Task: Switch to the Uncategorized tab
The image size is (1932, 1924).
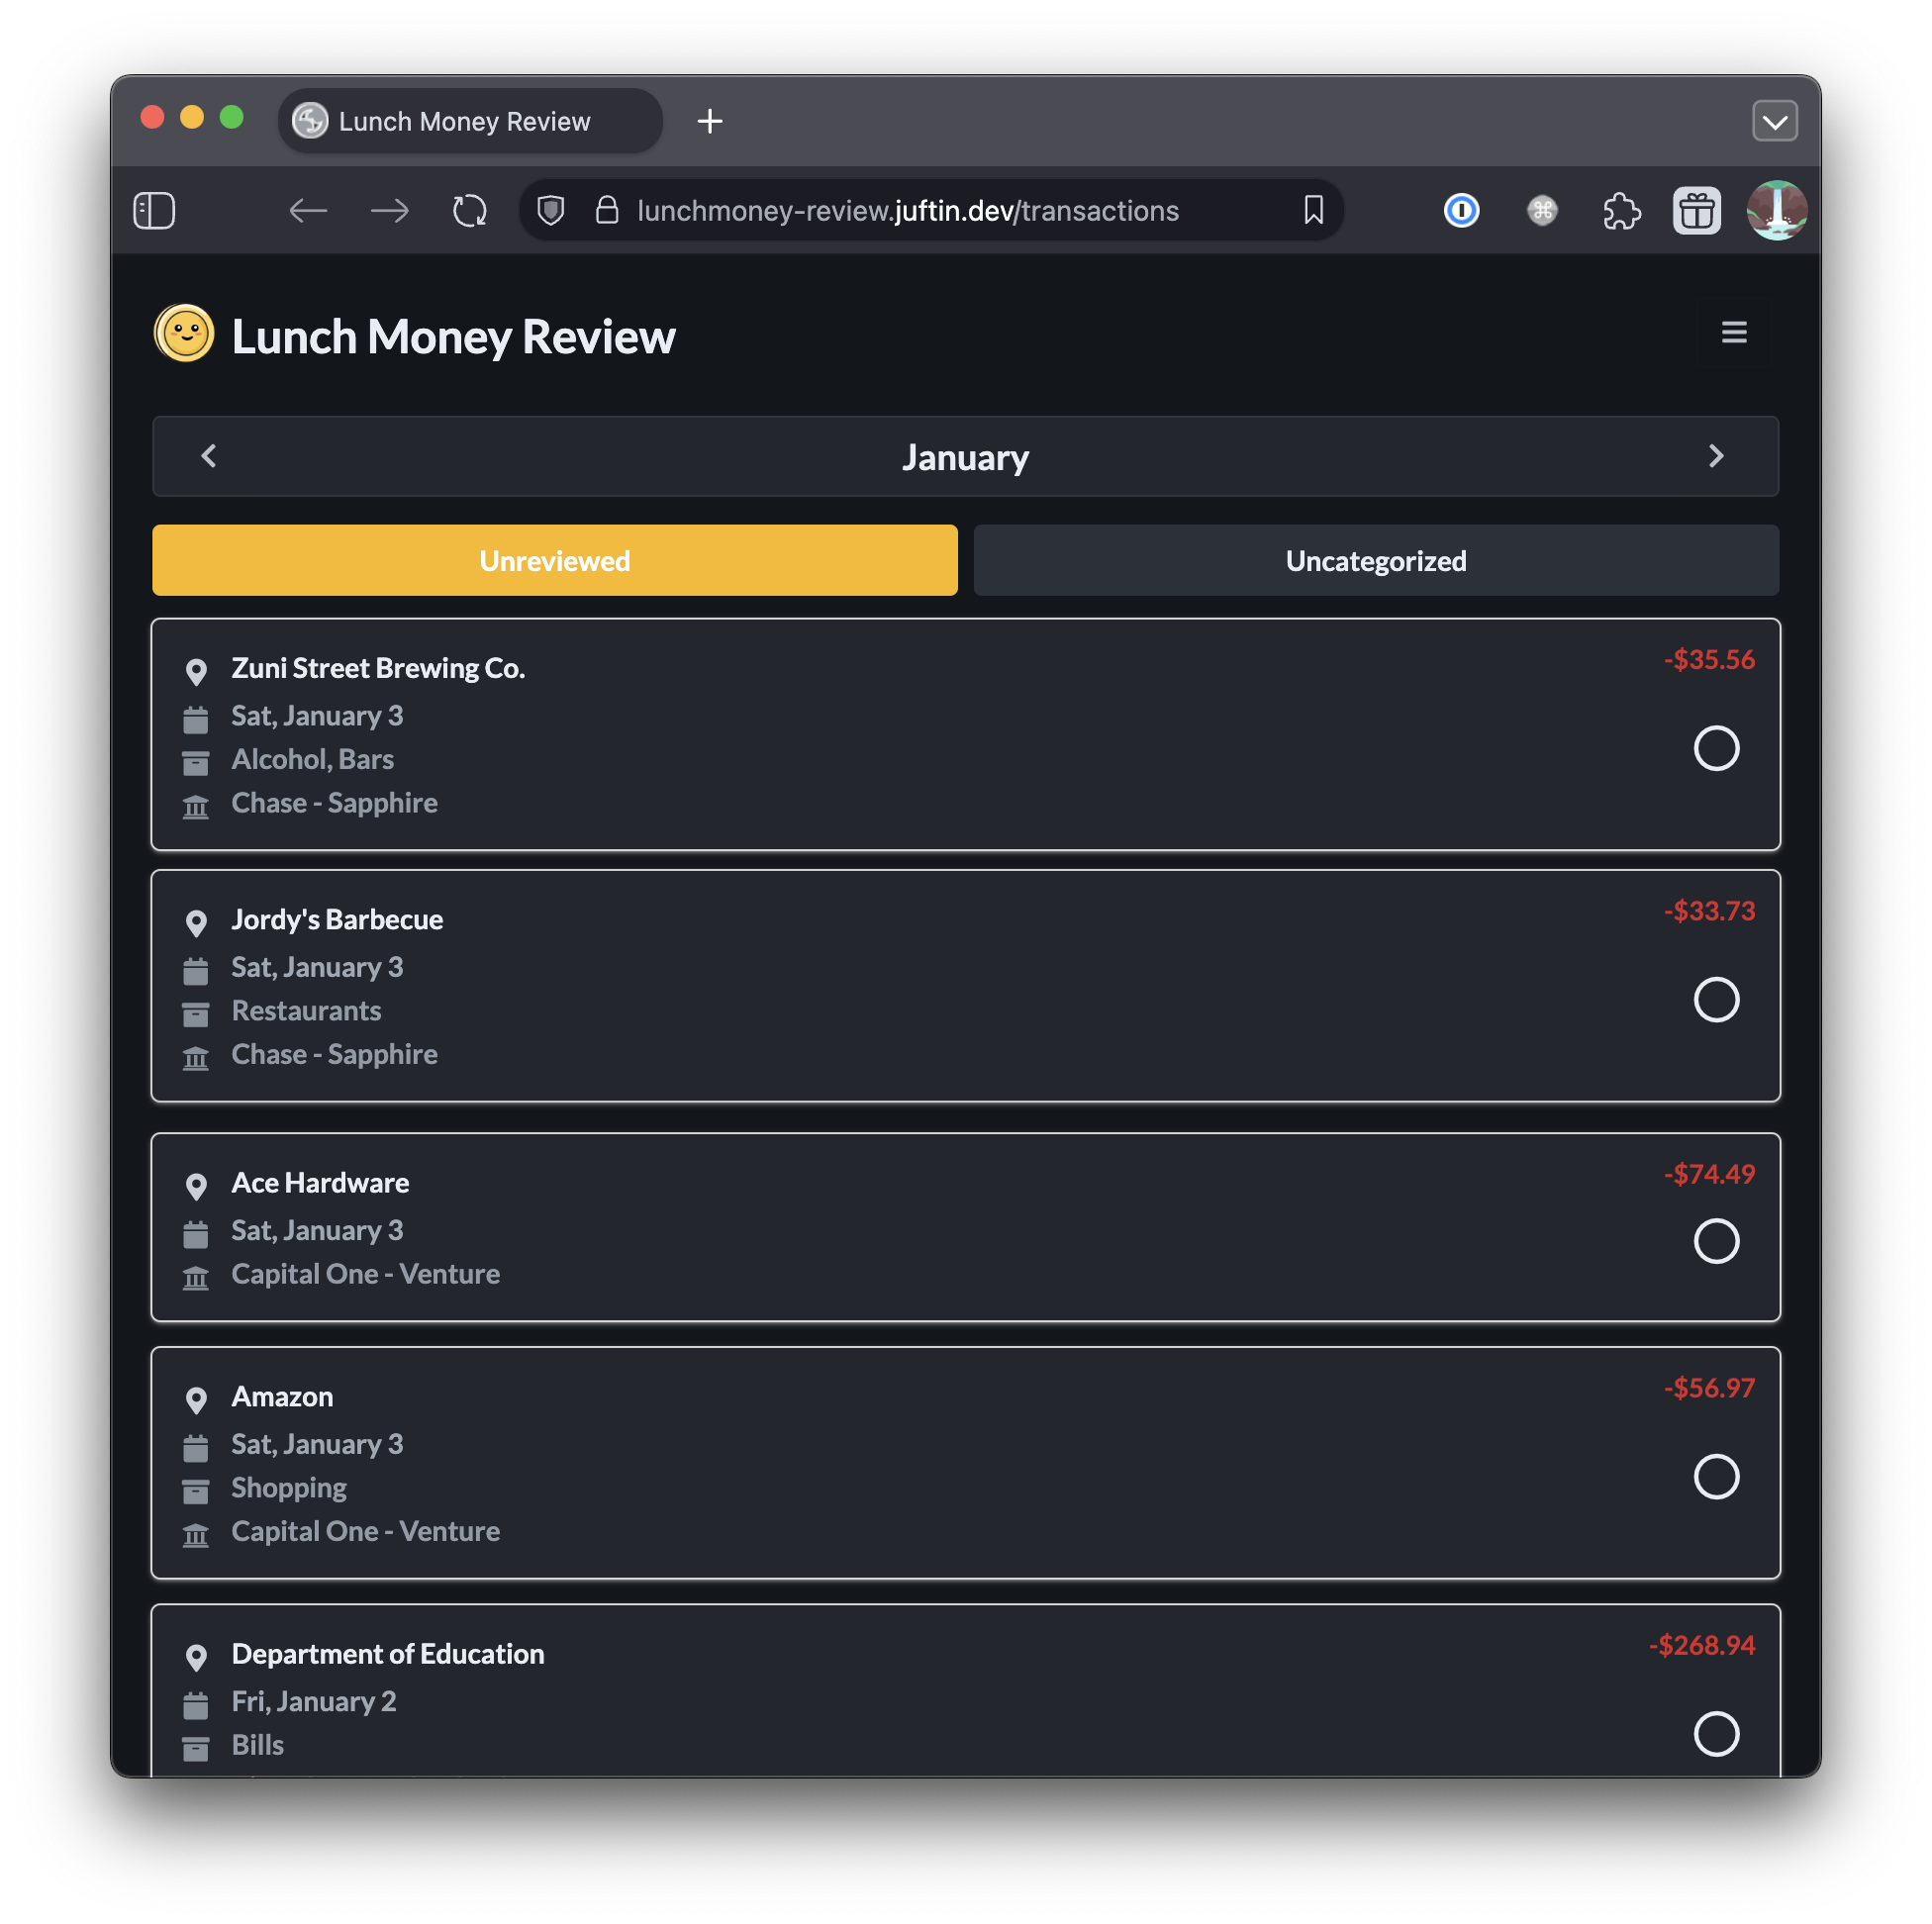Action: click(x=1375, y=561)
